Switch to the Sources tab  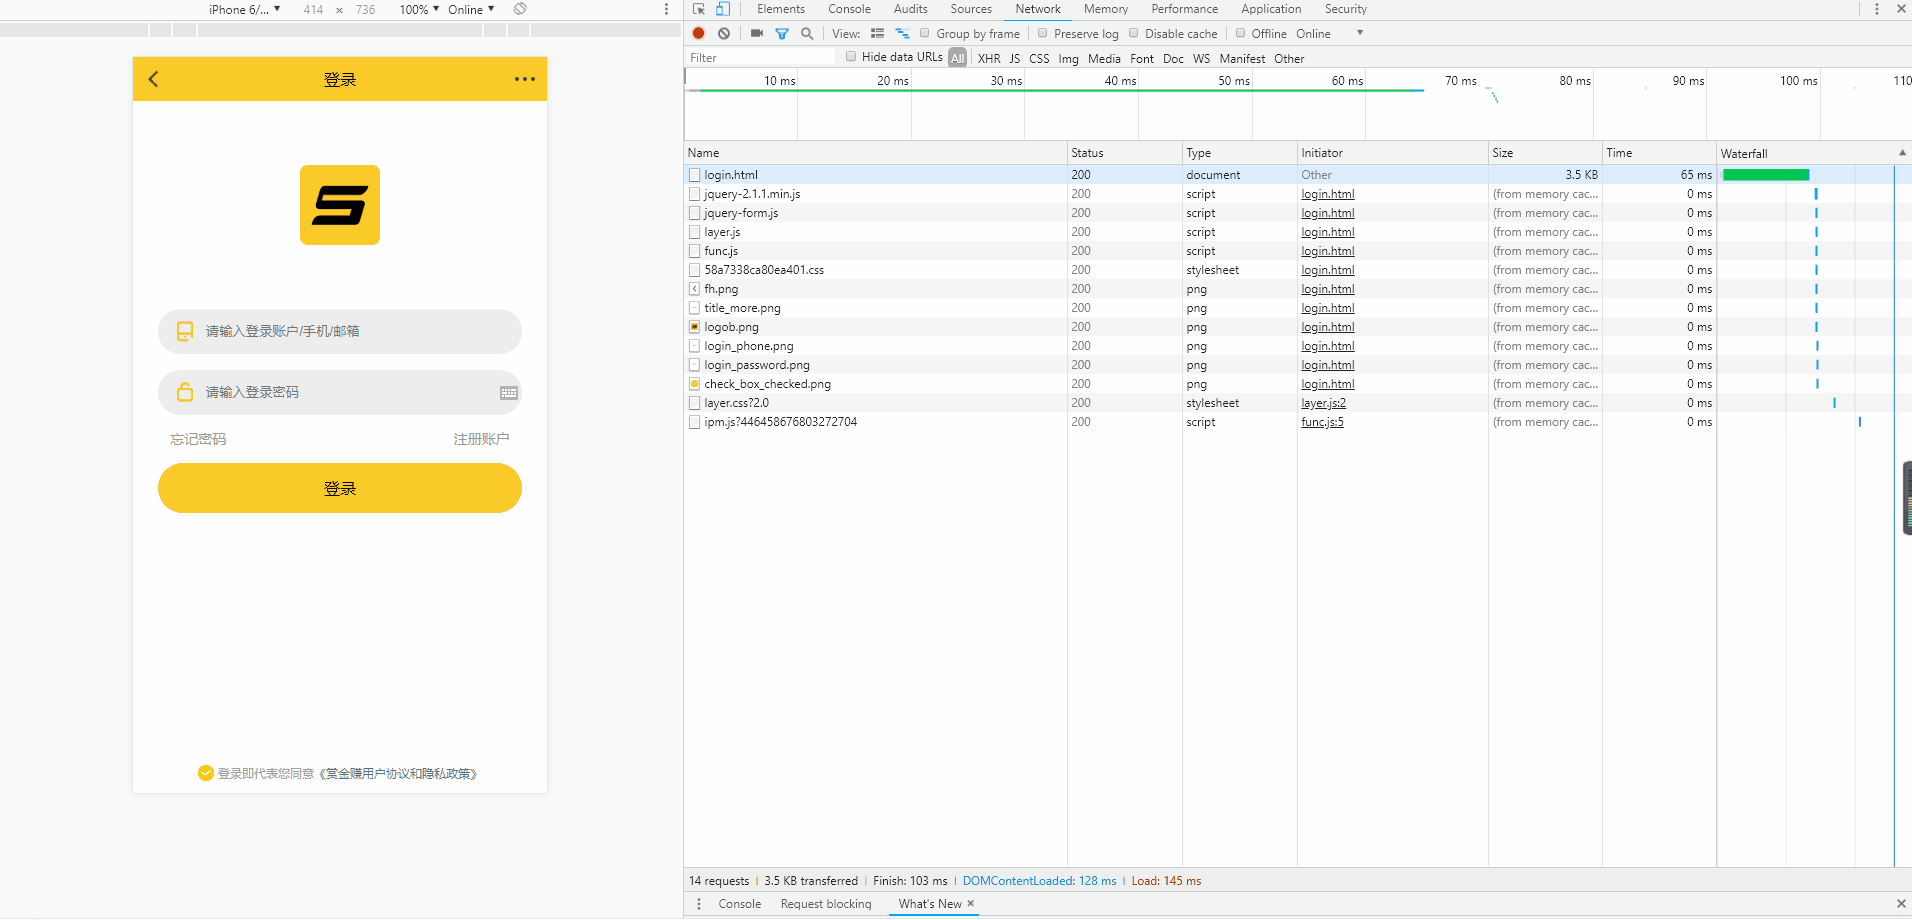[x=971, y=9]
